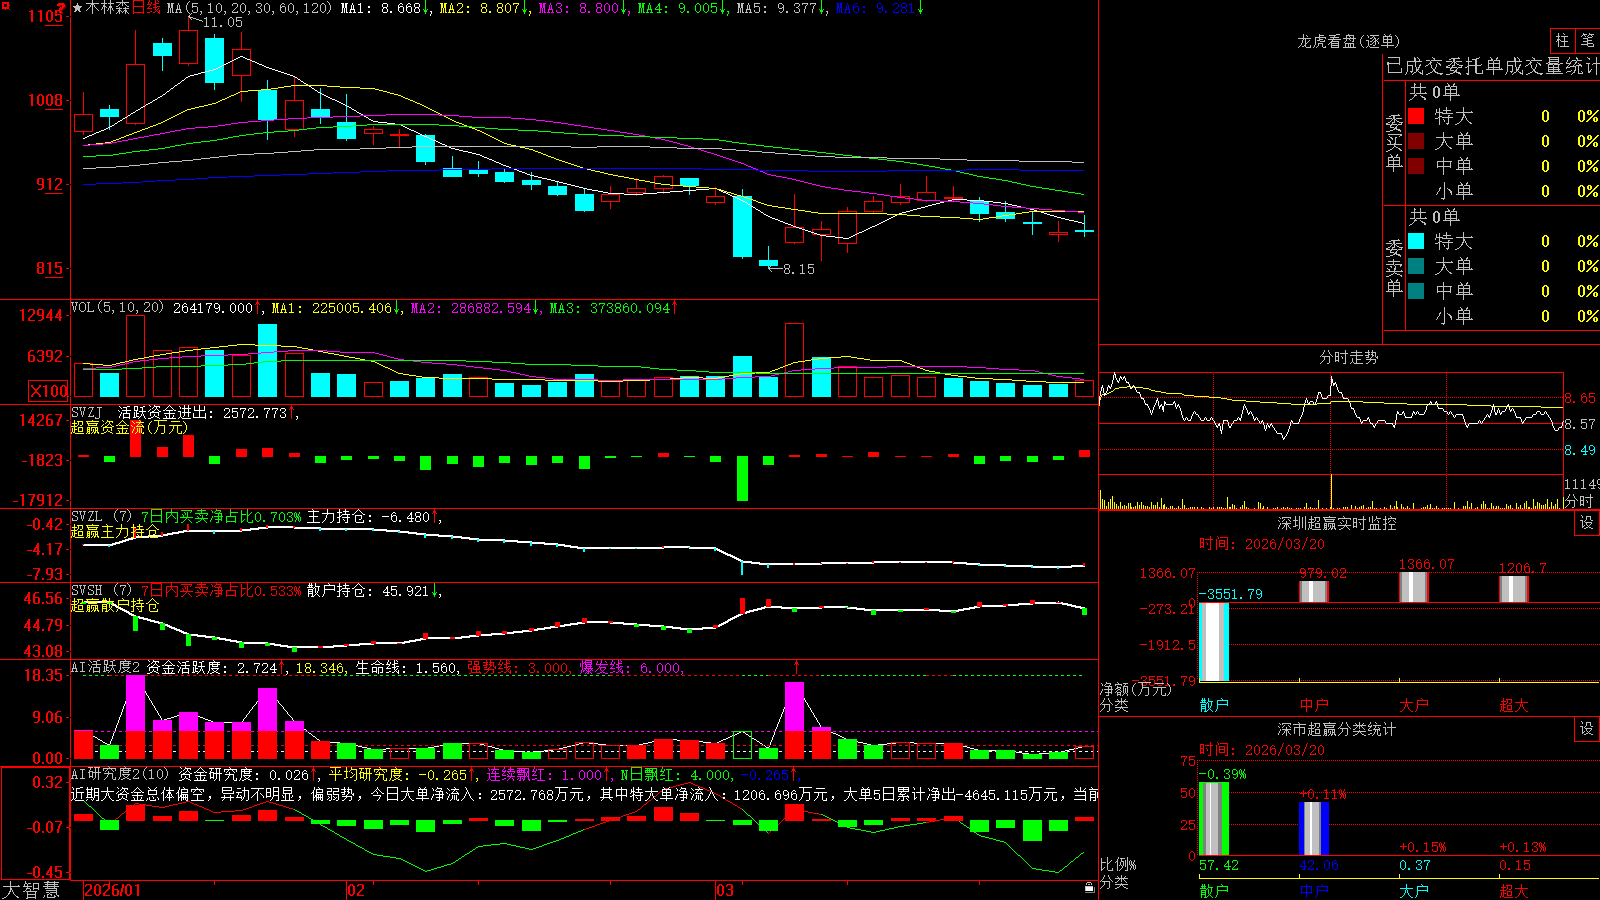This screenshot has height=900, width=1600.
Task: Select the 03 month marker on timeline
Action: [725, 890]
